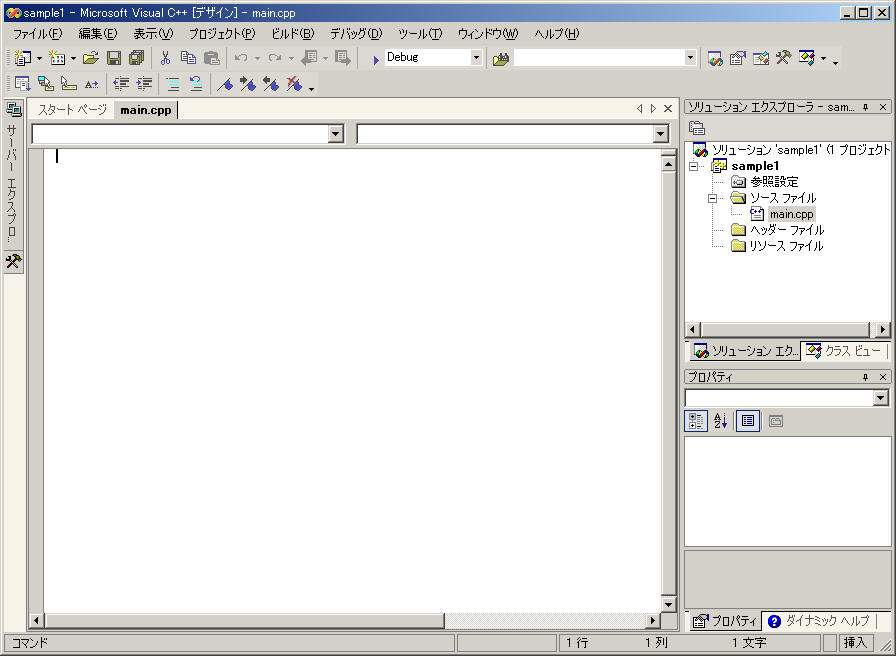Click the New Project toolbar icon
Screen dimensions: 896x656
coord(23,58)
